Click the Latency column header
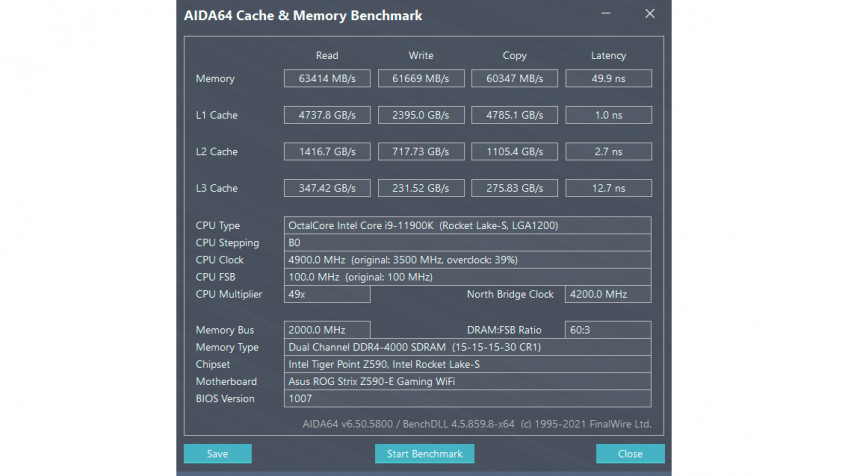Image resolution: width=848 pixels, height=476 pixels. point(608,55)
